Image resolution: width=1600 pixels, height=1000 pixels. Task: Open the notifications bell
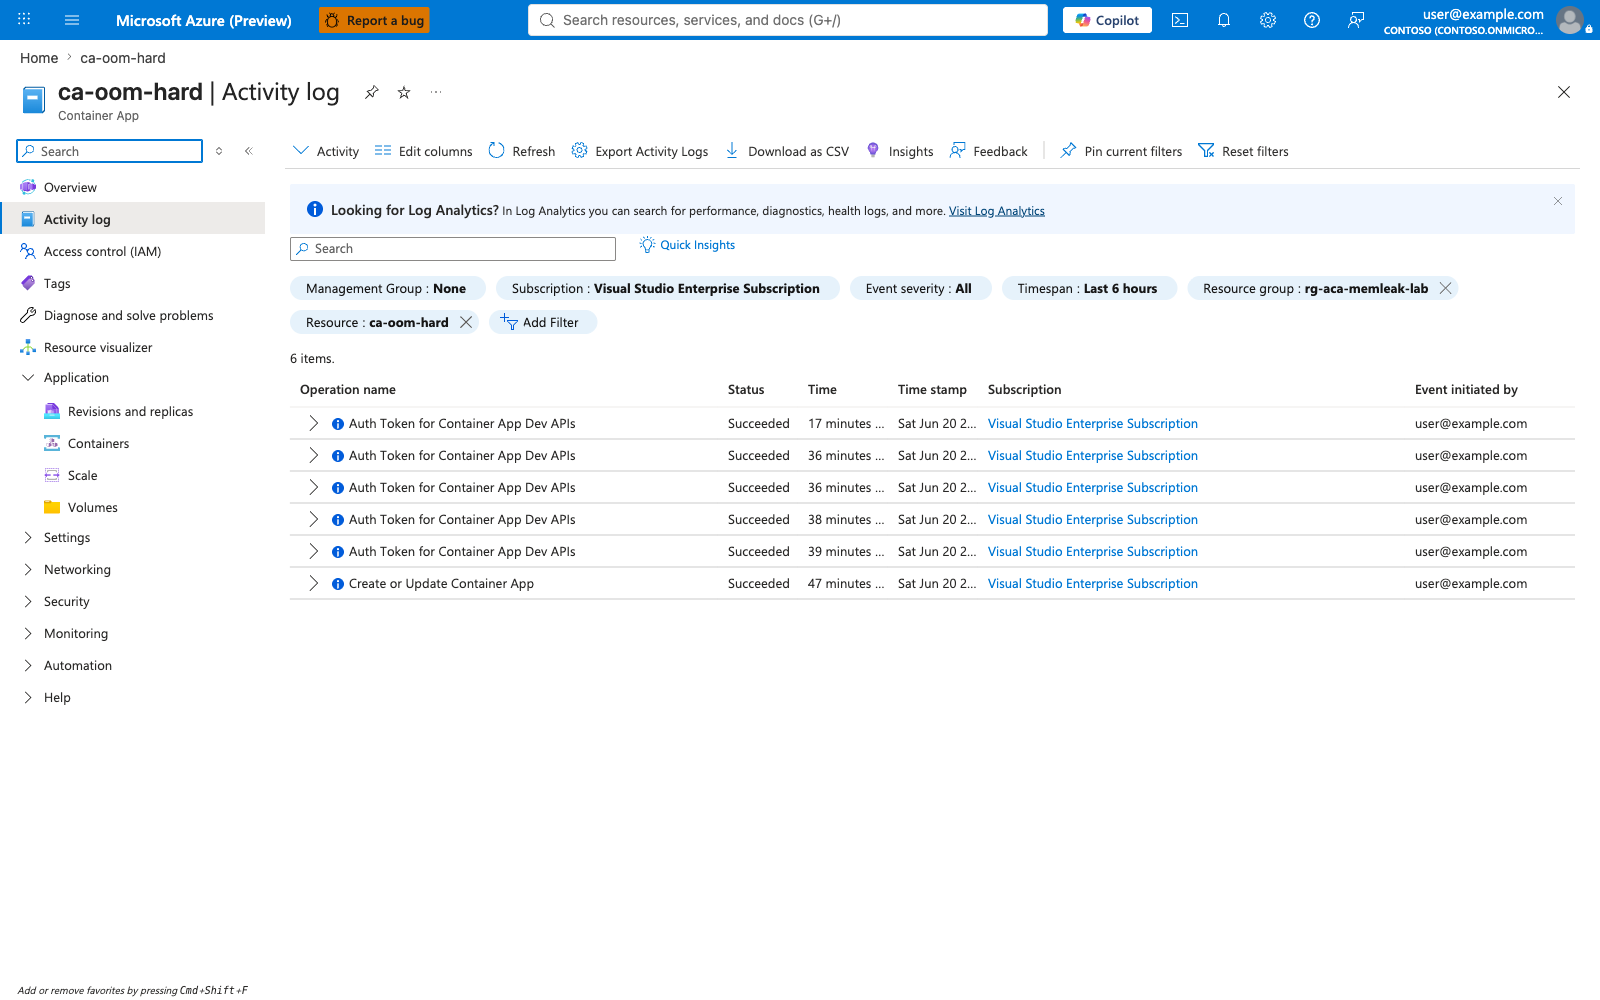coord(1224,20)
